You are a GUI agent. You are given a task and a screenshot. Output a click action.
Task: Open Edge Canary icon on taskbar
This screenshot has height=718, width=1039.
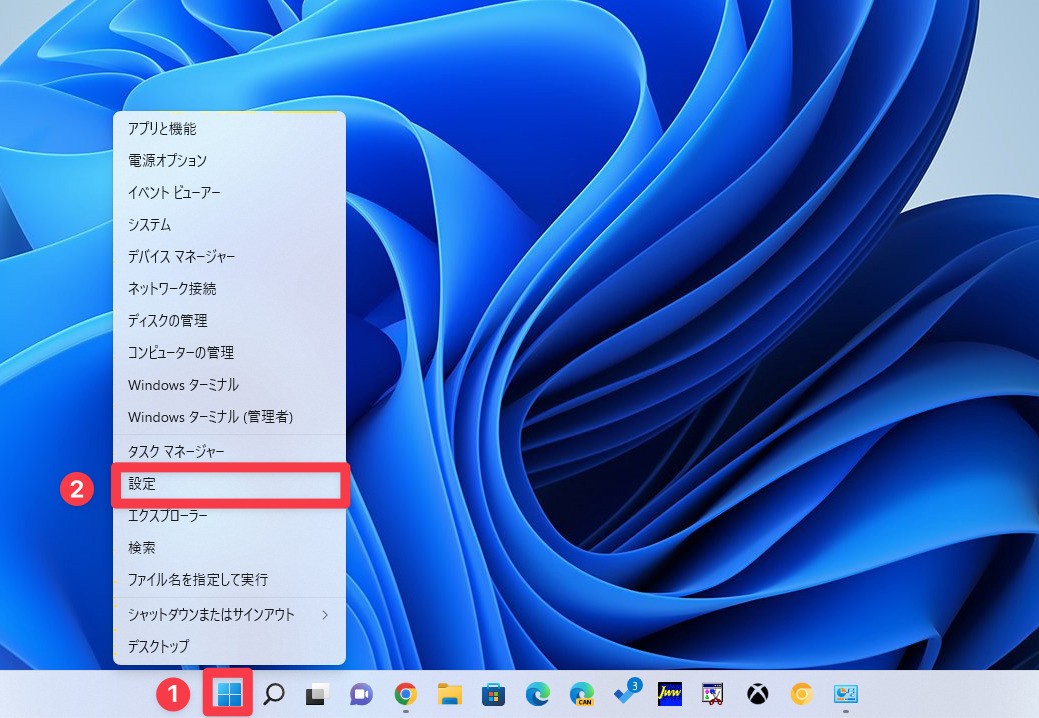coord(581,694)
